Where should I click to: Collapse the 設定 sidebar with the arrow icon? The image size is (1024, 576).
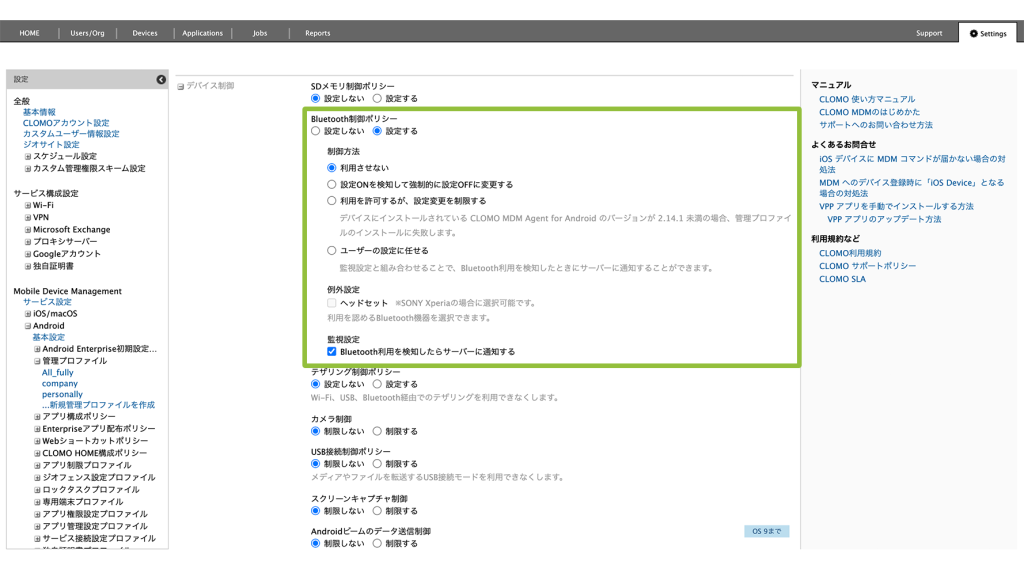[161, 79]
